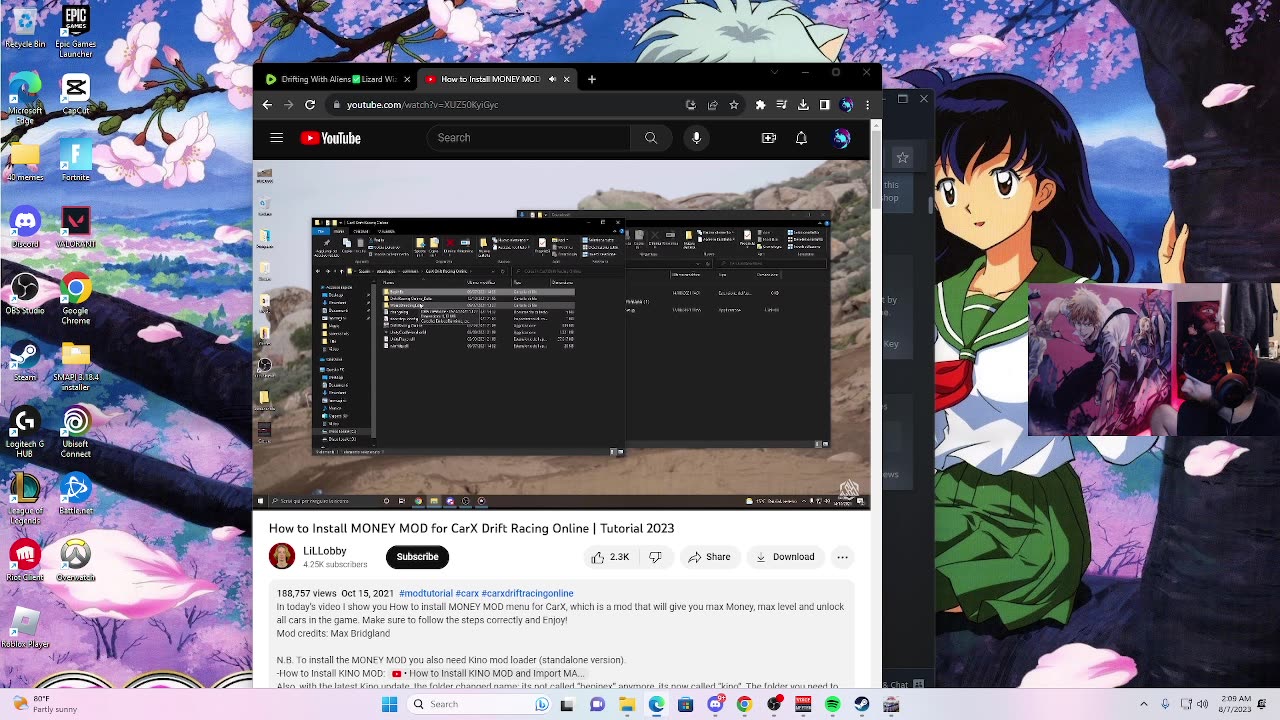The image size is (1280, 720).
Task: Open Chrome tab search chevron
Action: click(774, 73)
